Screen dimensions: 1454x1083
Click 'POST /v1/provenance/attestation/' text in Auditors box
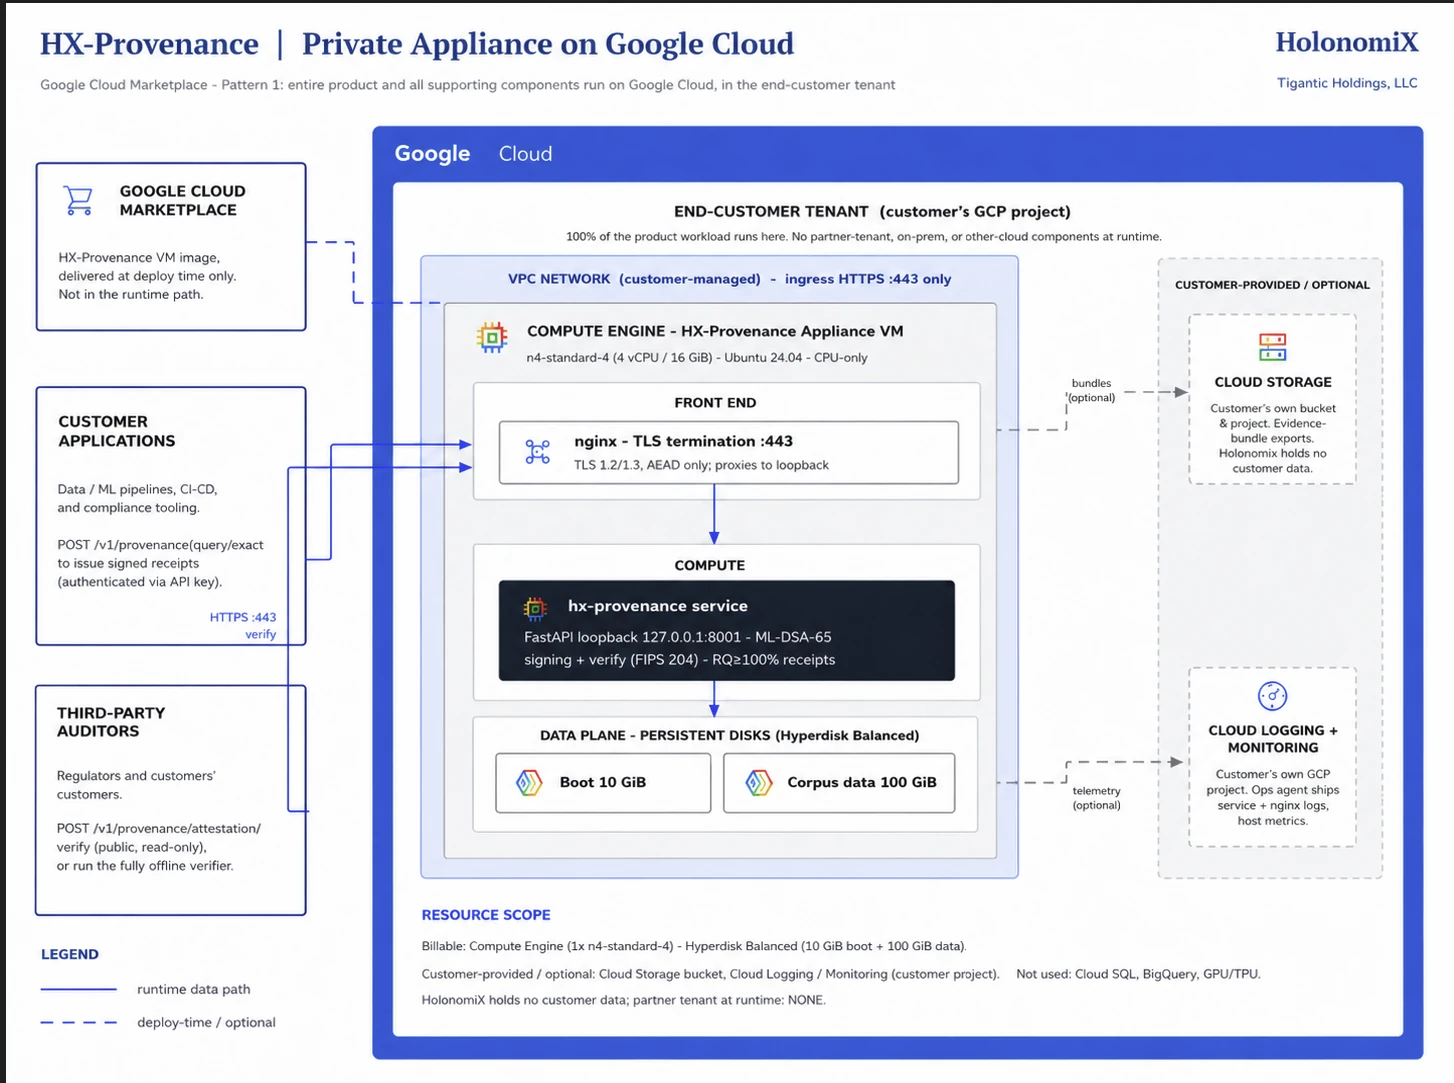pos(159,828)
